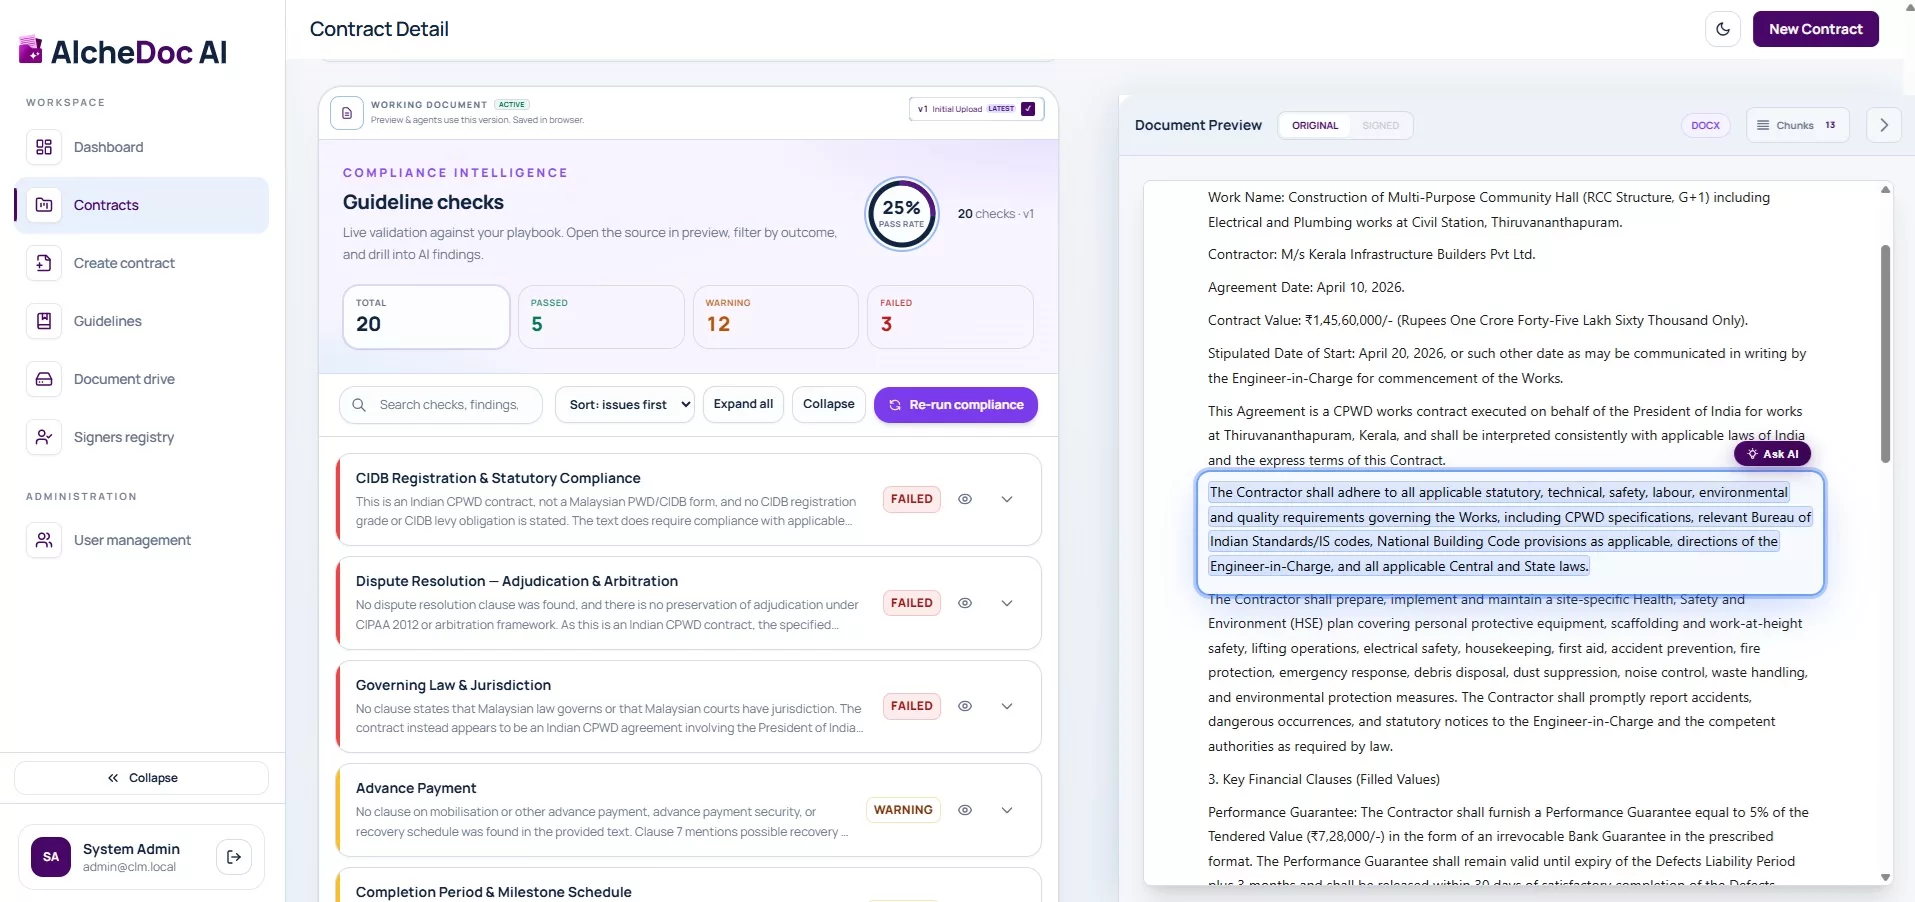Click the document preview vertical scrollbar
Screen dimensions: 1915x902
[1885, 353]
